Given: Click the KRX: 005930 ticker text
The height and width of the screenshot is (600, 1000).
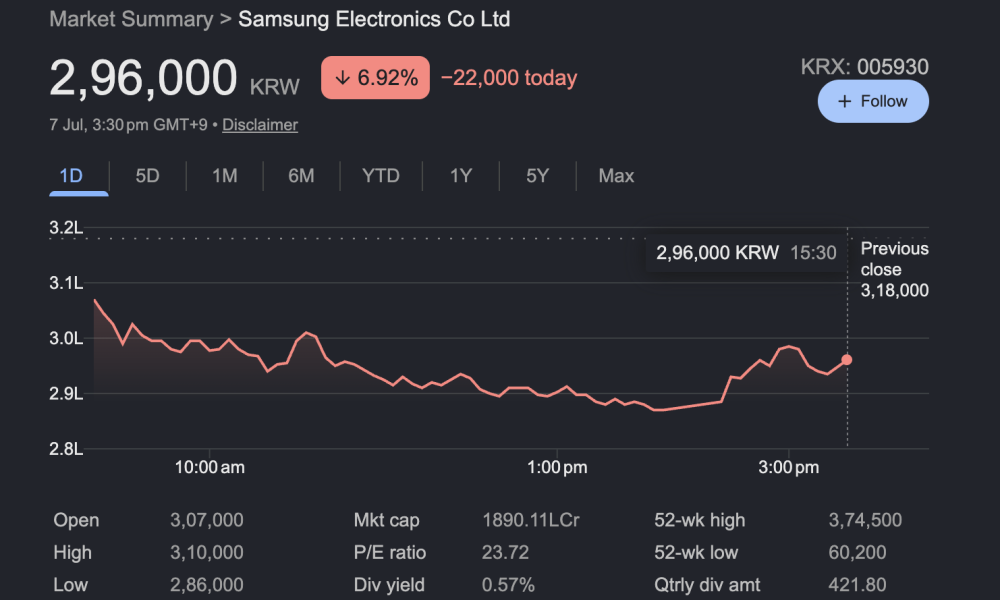Looking at the screenshot, I should coord(865,67).
